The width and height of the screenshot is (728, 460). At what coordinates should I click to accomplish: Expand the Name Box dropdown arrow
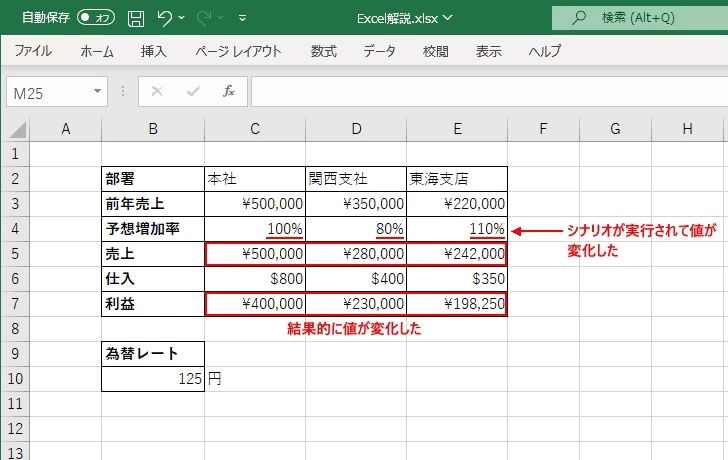(x=98, y=91)
